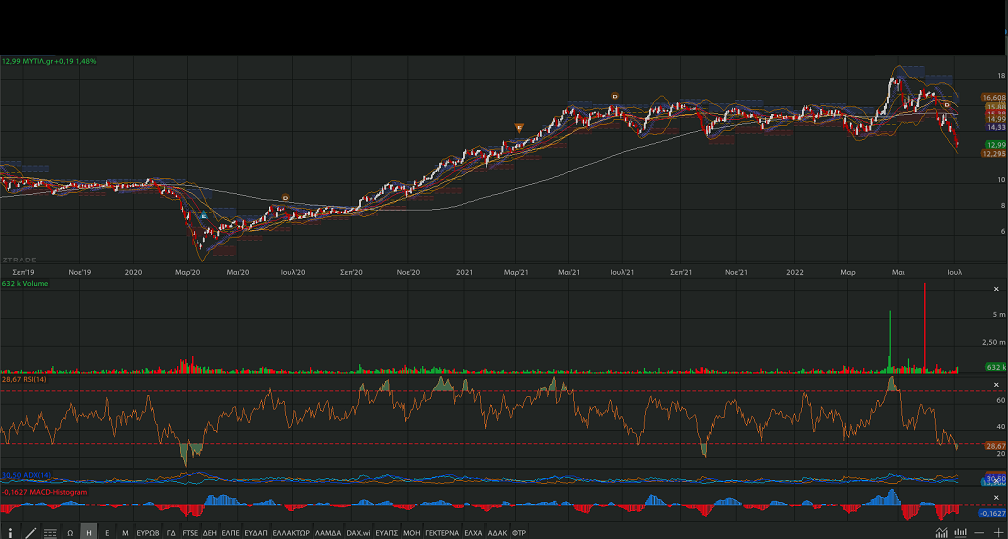The image size is (1008, 539).
Task: Switch to the E timeframe
Action: (x=107, y=533)
